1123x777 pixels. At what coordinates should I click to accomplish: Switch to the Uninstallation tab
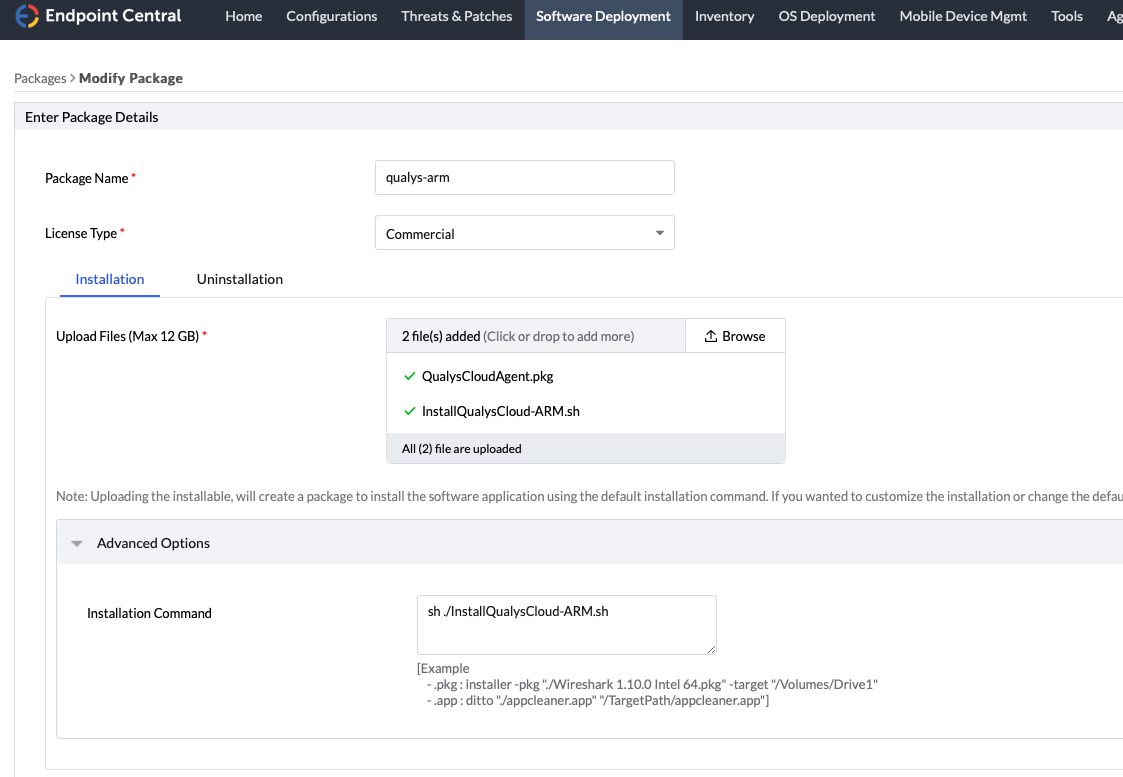[x=239, y=279]
